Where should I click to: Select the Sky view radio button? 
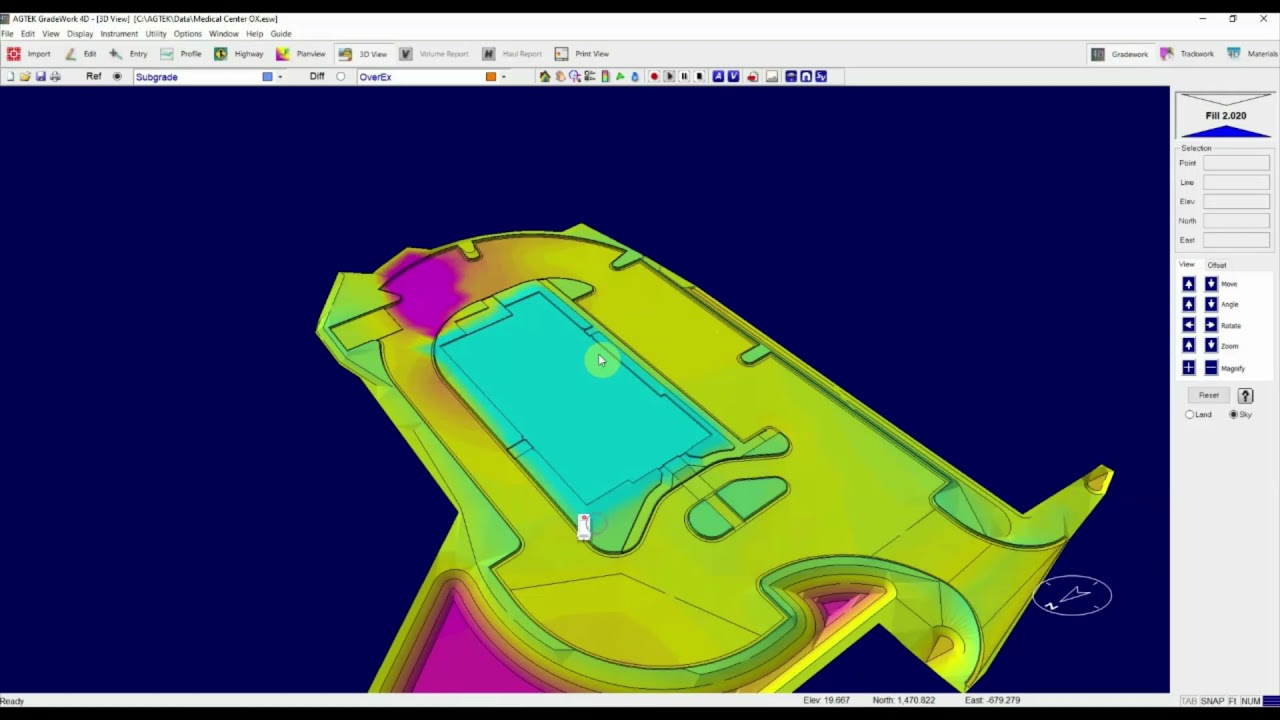pyautogui.click(x=1234, y=415)
